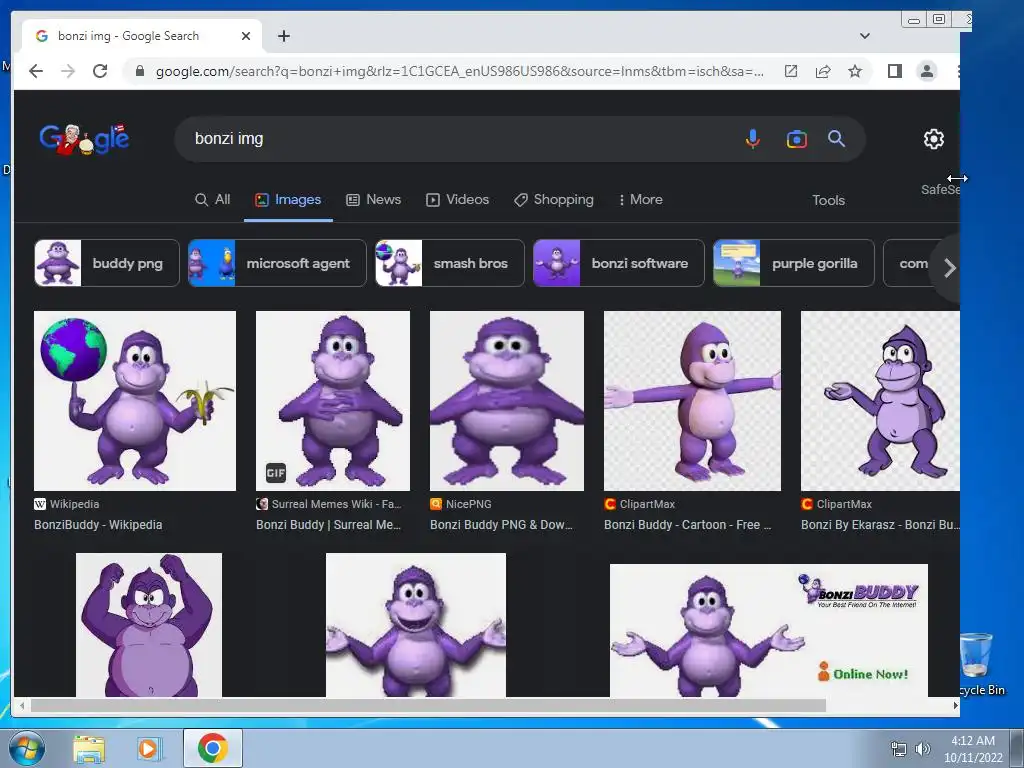This screenshot has width=1024, height=768.
Task: Filter by purple gorilla chip
Action: (793, 263)
